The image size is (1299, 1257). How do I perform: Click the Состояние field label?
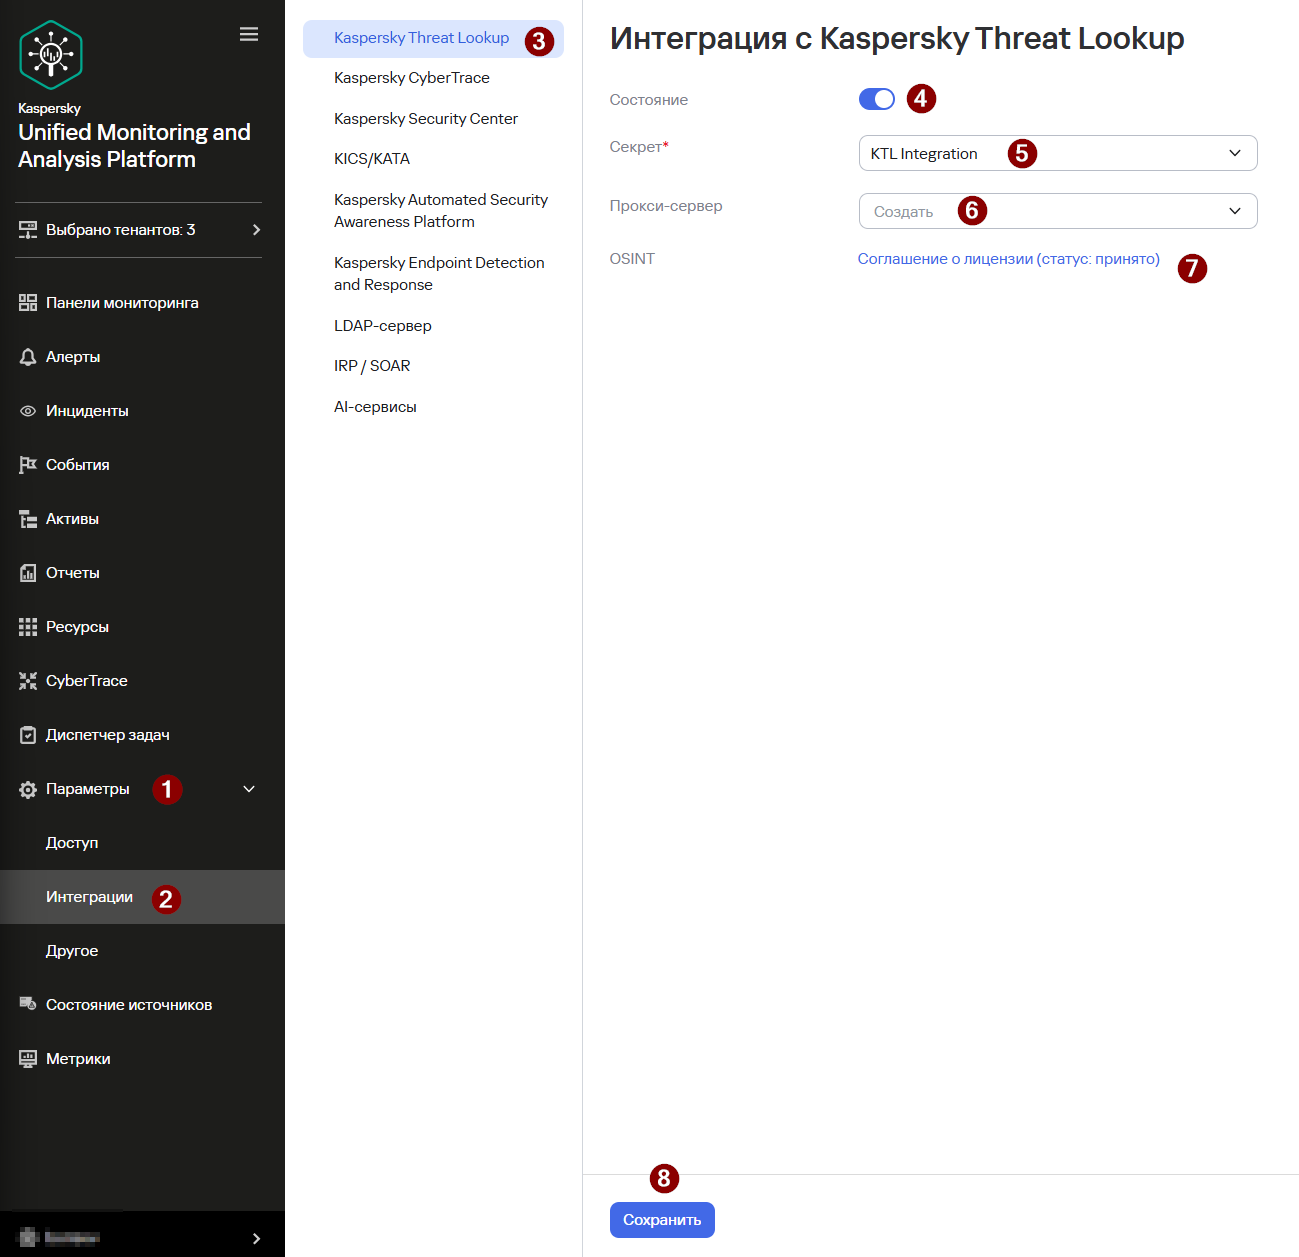649,100
